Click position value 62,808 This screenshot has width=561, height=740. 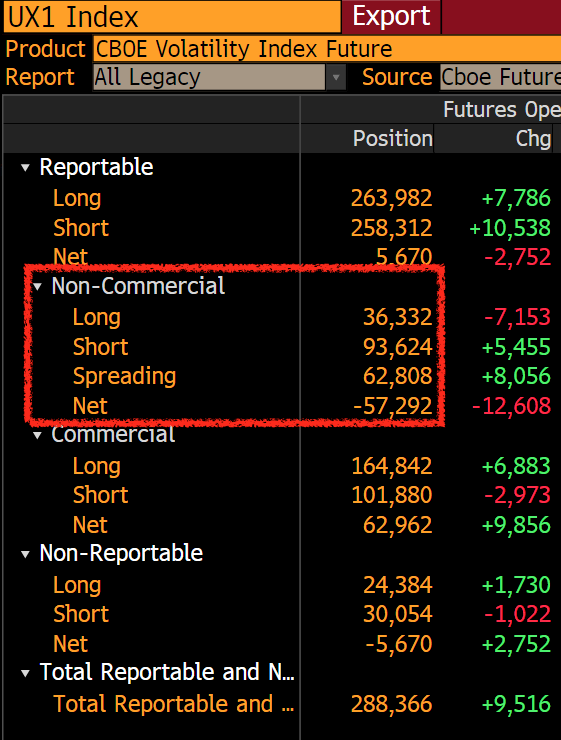click(398, 377)
